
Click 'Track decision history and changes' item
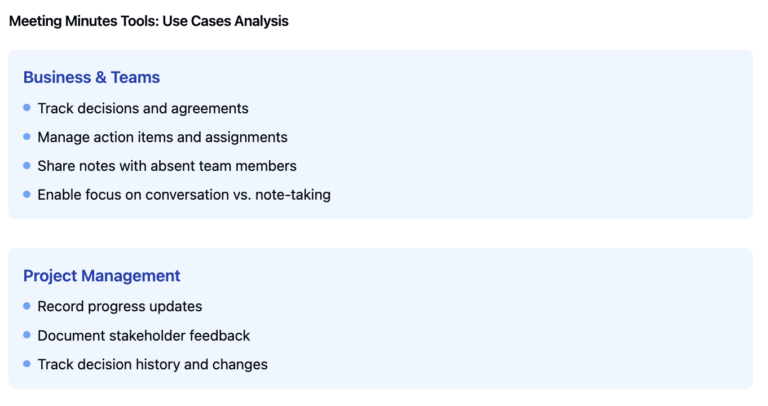point(152,365)
